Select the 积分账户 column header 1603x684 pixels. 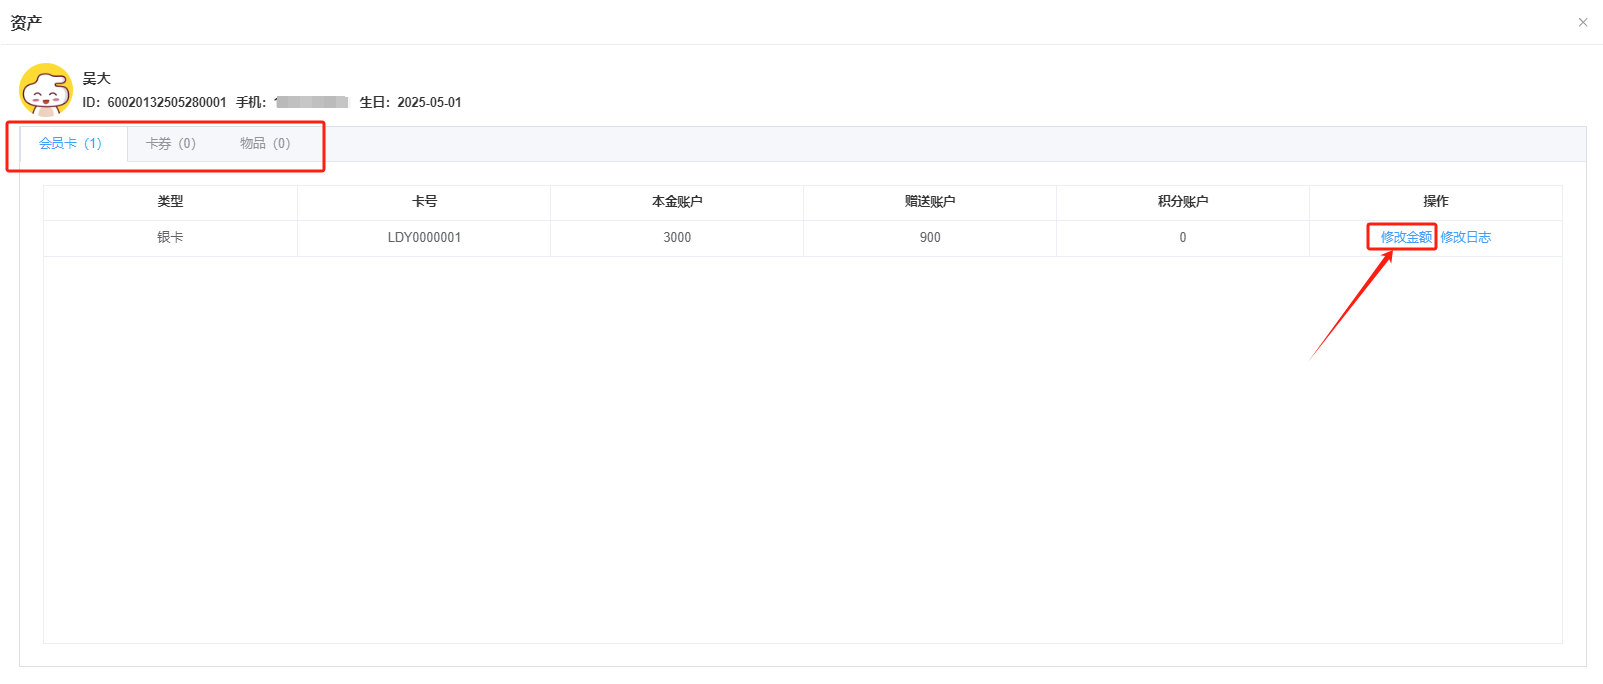pos(1183,202)
